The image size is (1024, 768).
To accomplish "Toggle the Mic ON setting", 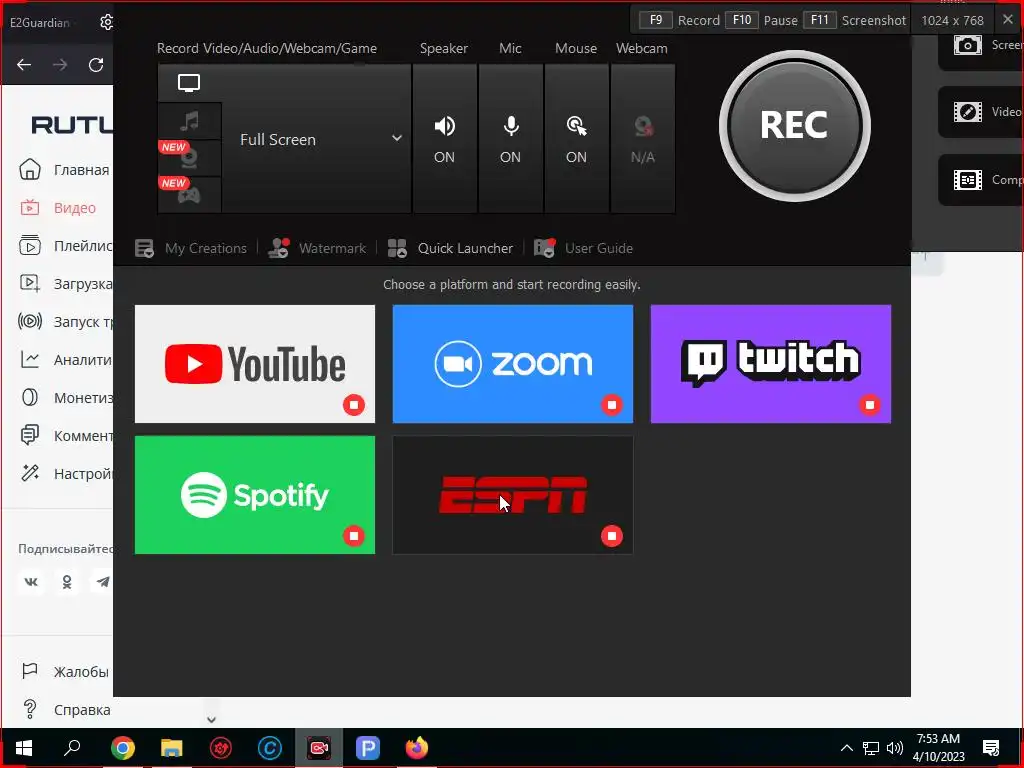I will (x=511, y=139).
